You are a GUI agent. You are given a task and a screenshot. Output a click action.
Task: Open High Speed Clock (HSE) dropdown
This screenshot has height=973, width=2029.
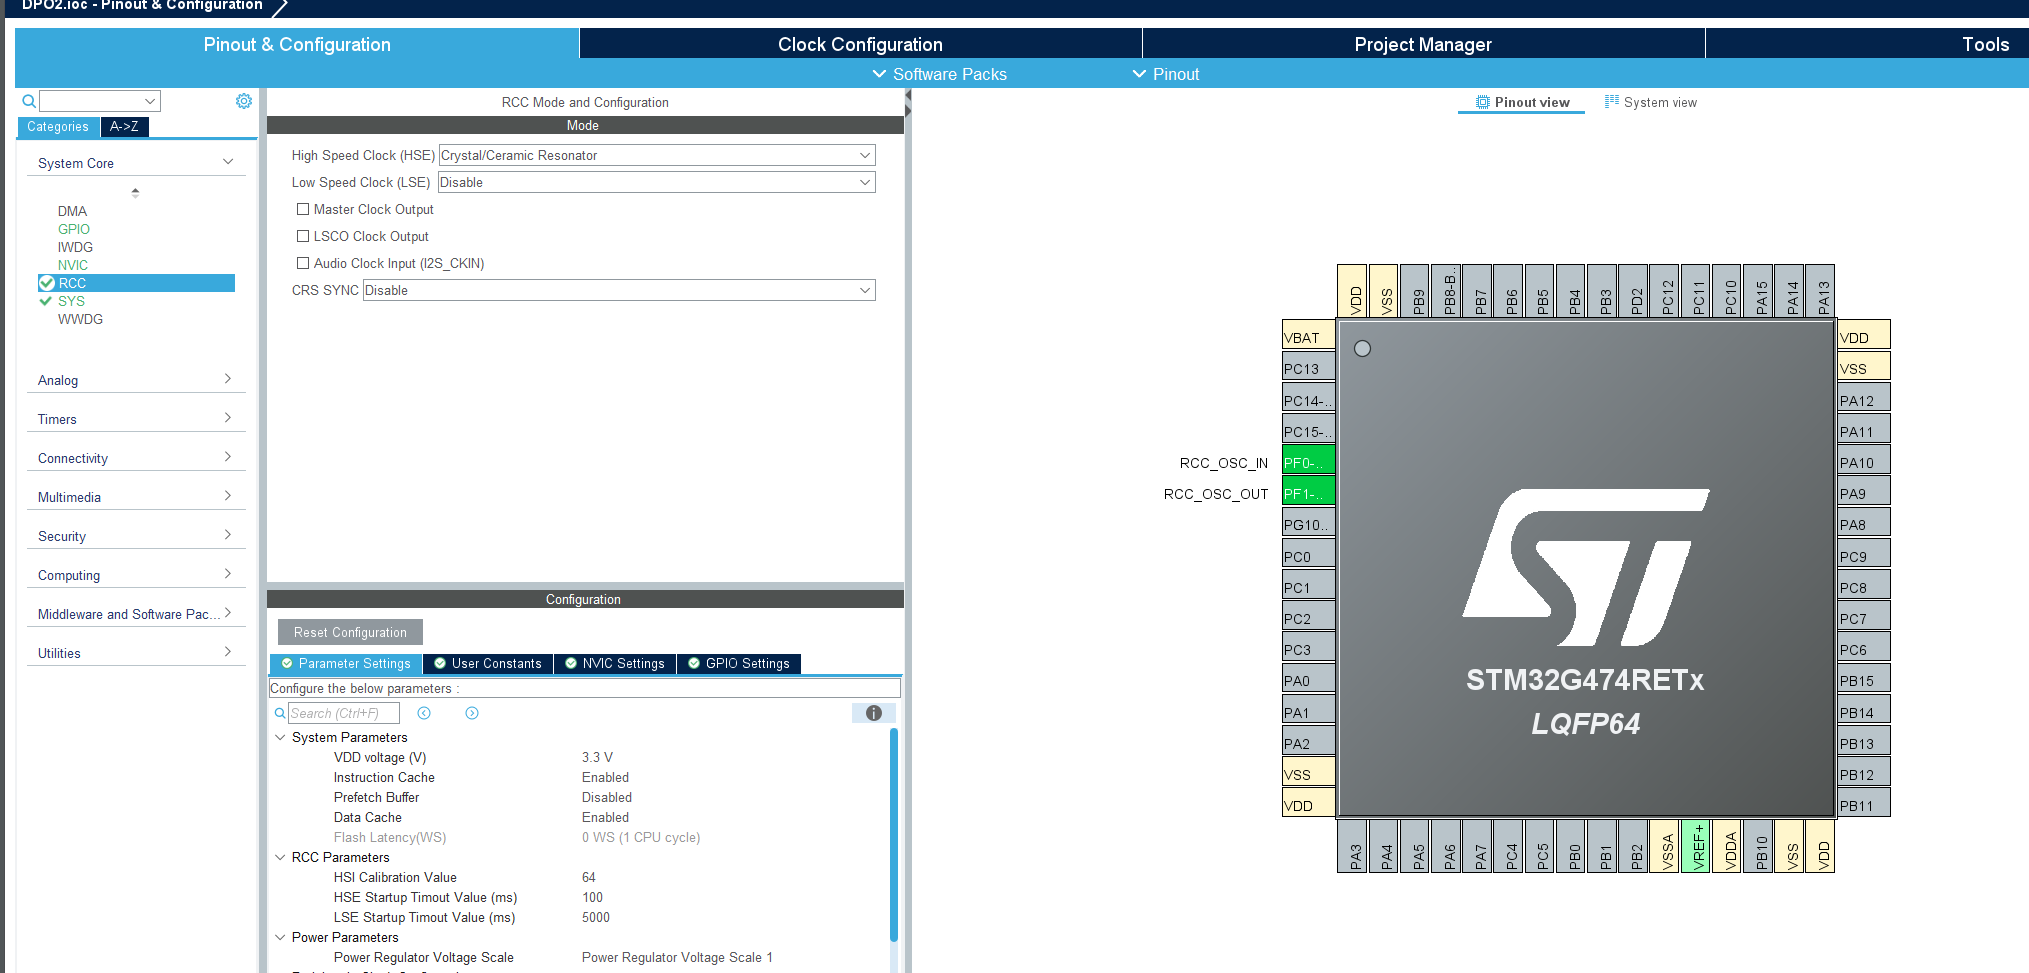pos(656,155)
